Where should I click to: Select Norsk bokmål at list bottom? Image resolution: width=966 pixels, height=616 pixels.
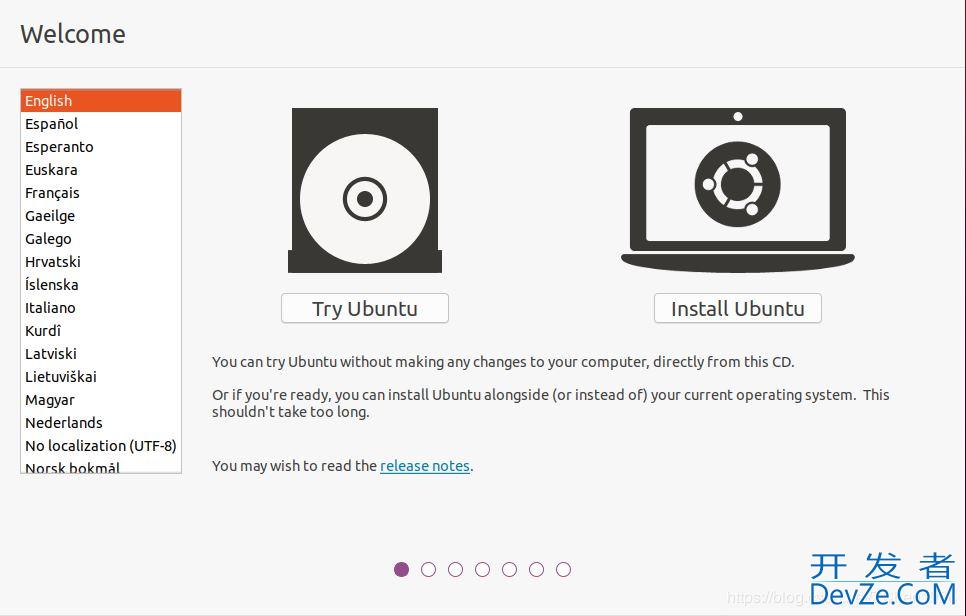pyautogui.click(x=101, y=466)
